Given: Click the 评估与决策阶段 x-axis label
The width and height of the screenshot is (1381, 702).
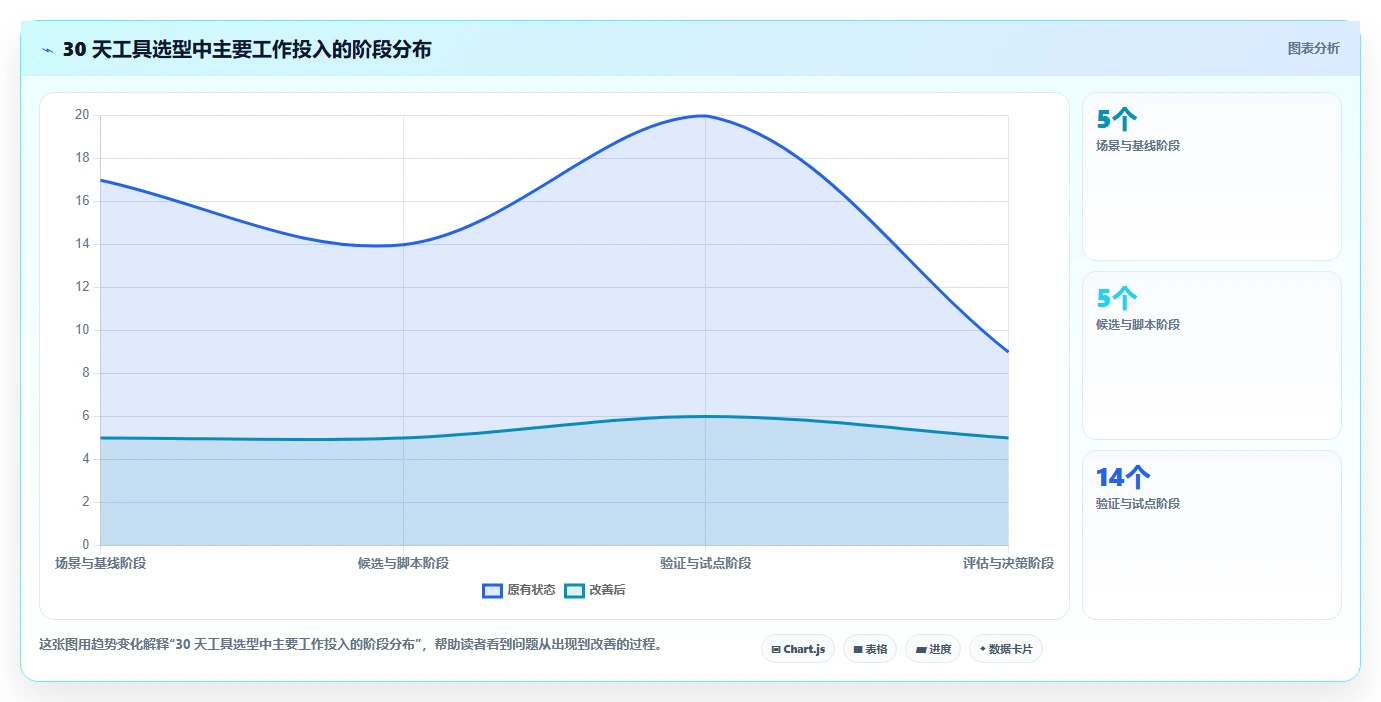Looking at the screenshot, I should point(1008,563).
